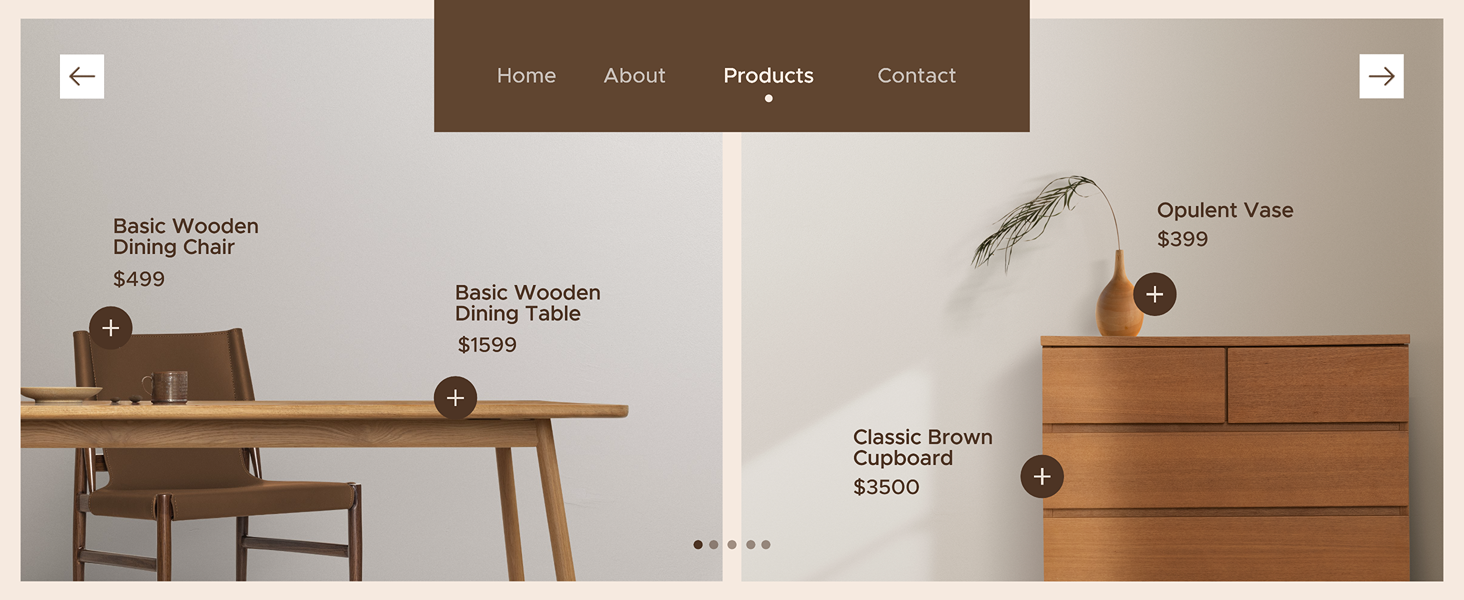Click the $3500 cupboard price label
Screen dimensions: 1464x600
[886, 487]
